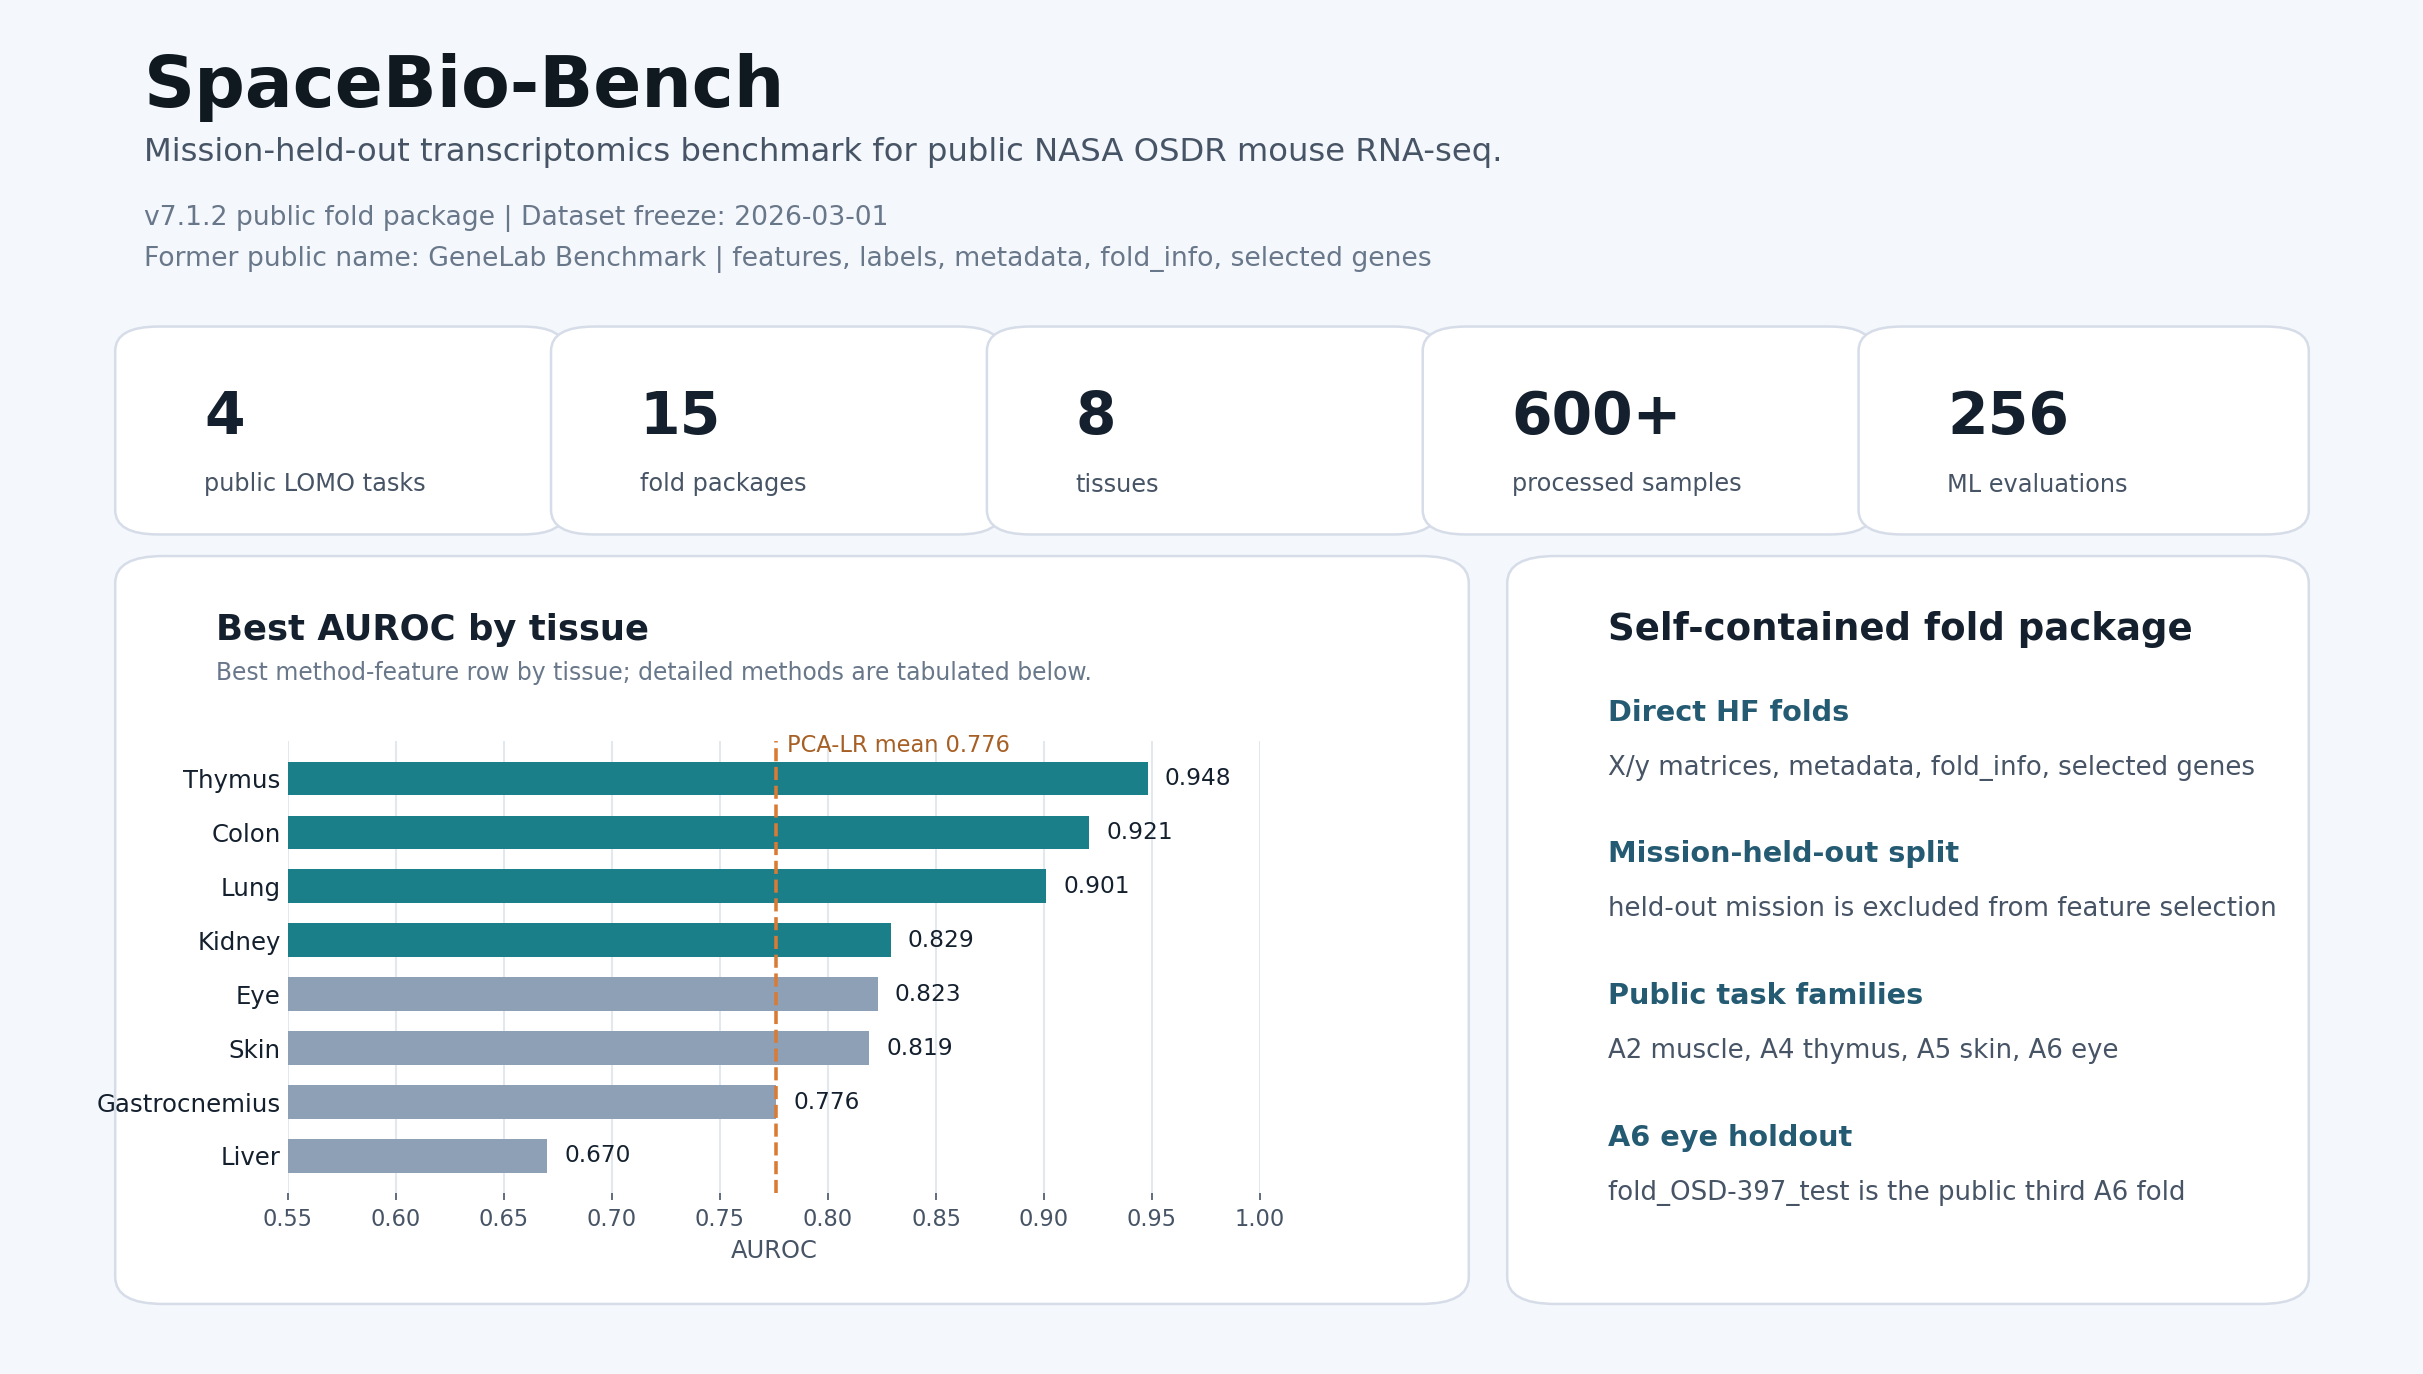Click the Self-contained fold package heading
The image size is (2423, 1374).
(1900, 628)
